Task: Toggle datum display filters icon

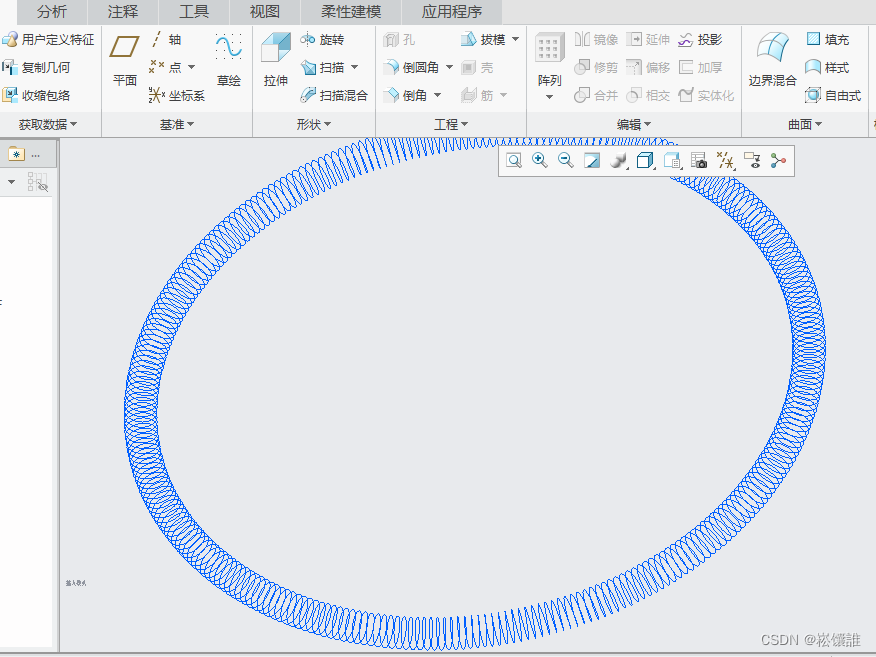Action: pos(727,161)
